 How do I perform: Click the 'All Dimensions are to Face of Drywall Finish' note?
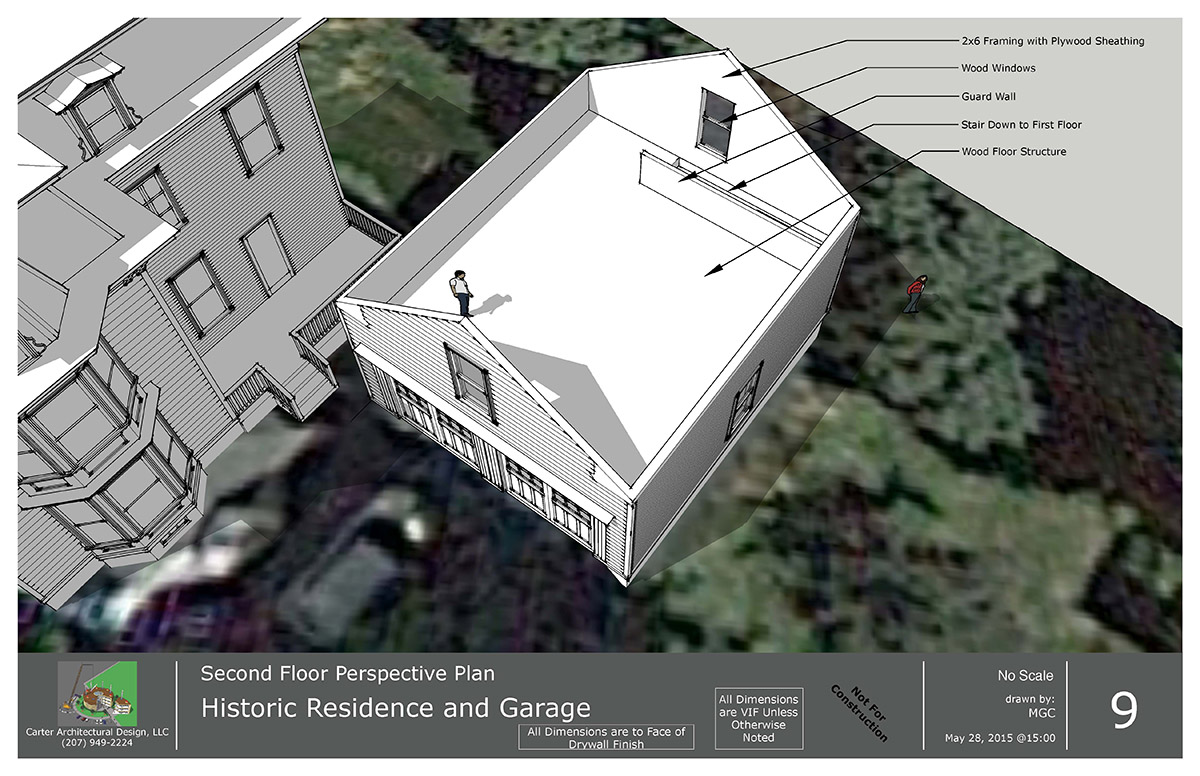(x=604, y=738)
